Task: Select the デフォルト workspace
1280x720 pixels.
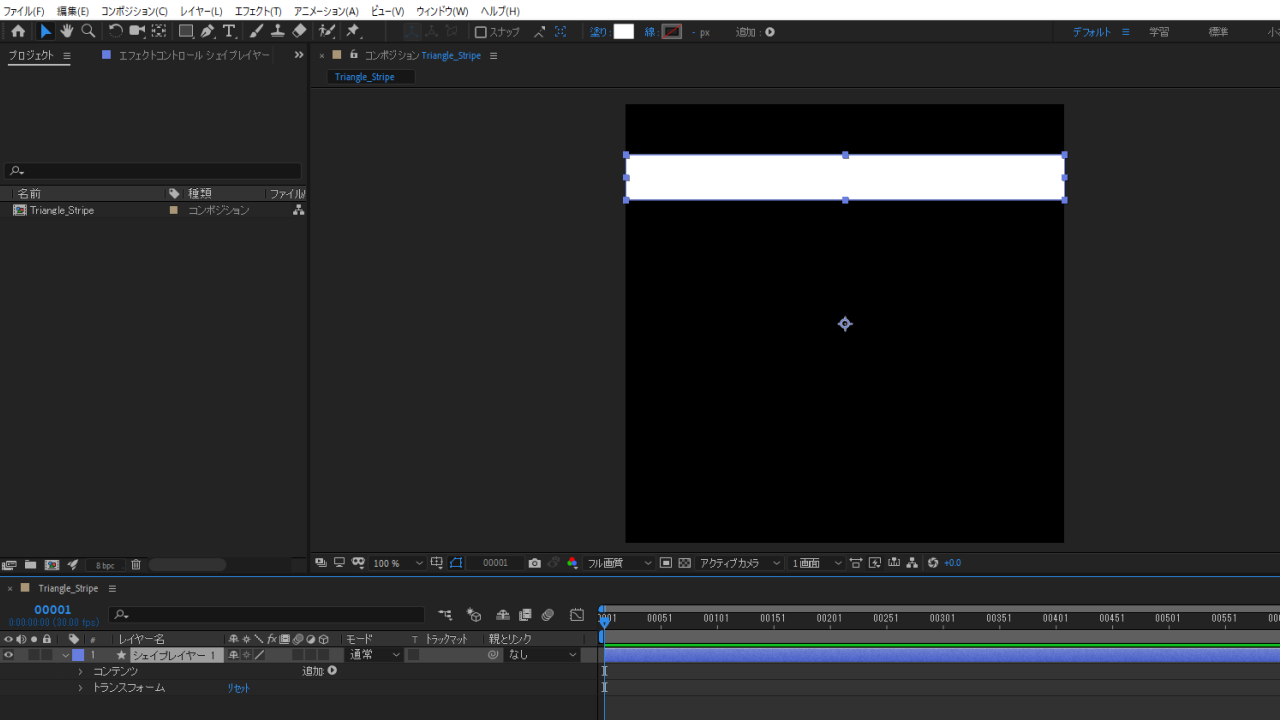Action: (1092, 32)
